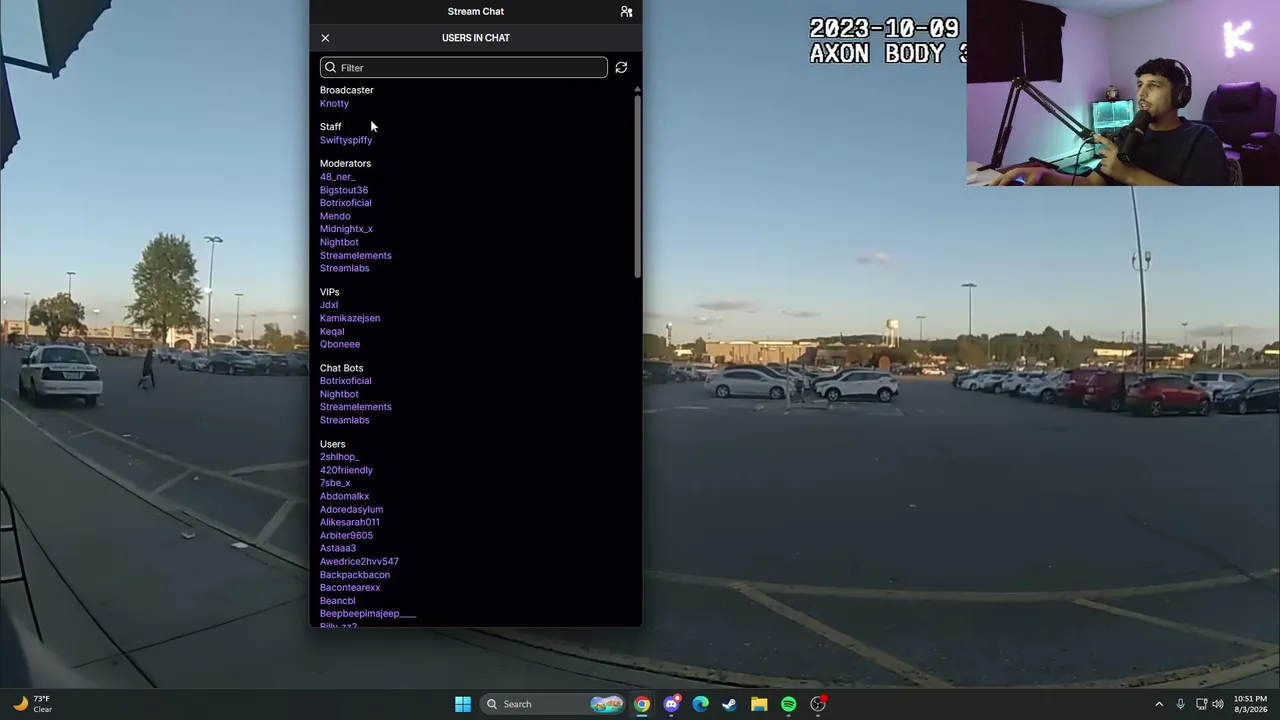Viewport: 1280px width, 720px height.
Task: Select moderator Mendo
Action: pos(335,216)
